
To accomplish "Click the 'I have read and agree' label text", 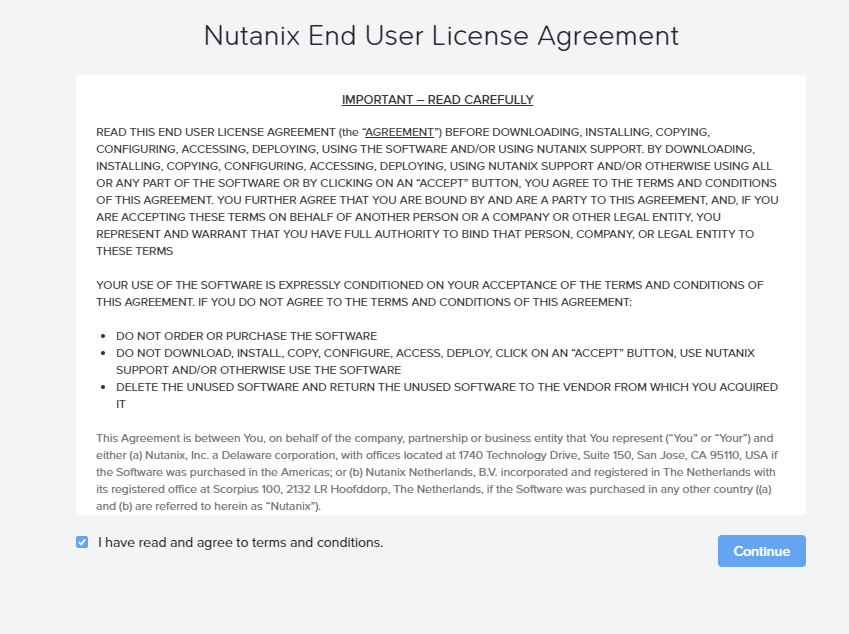I will click(240, 543).
